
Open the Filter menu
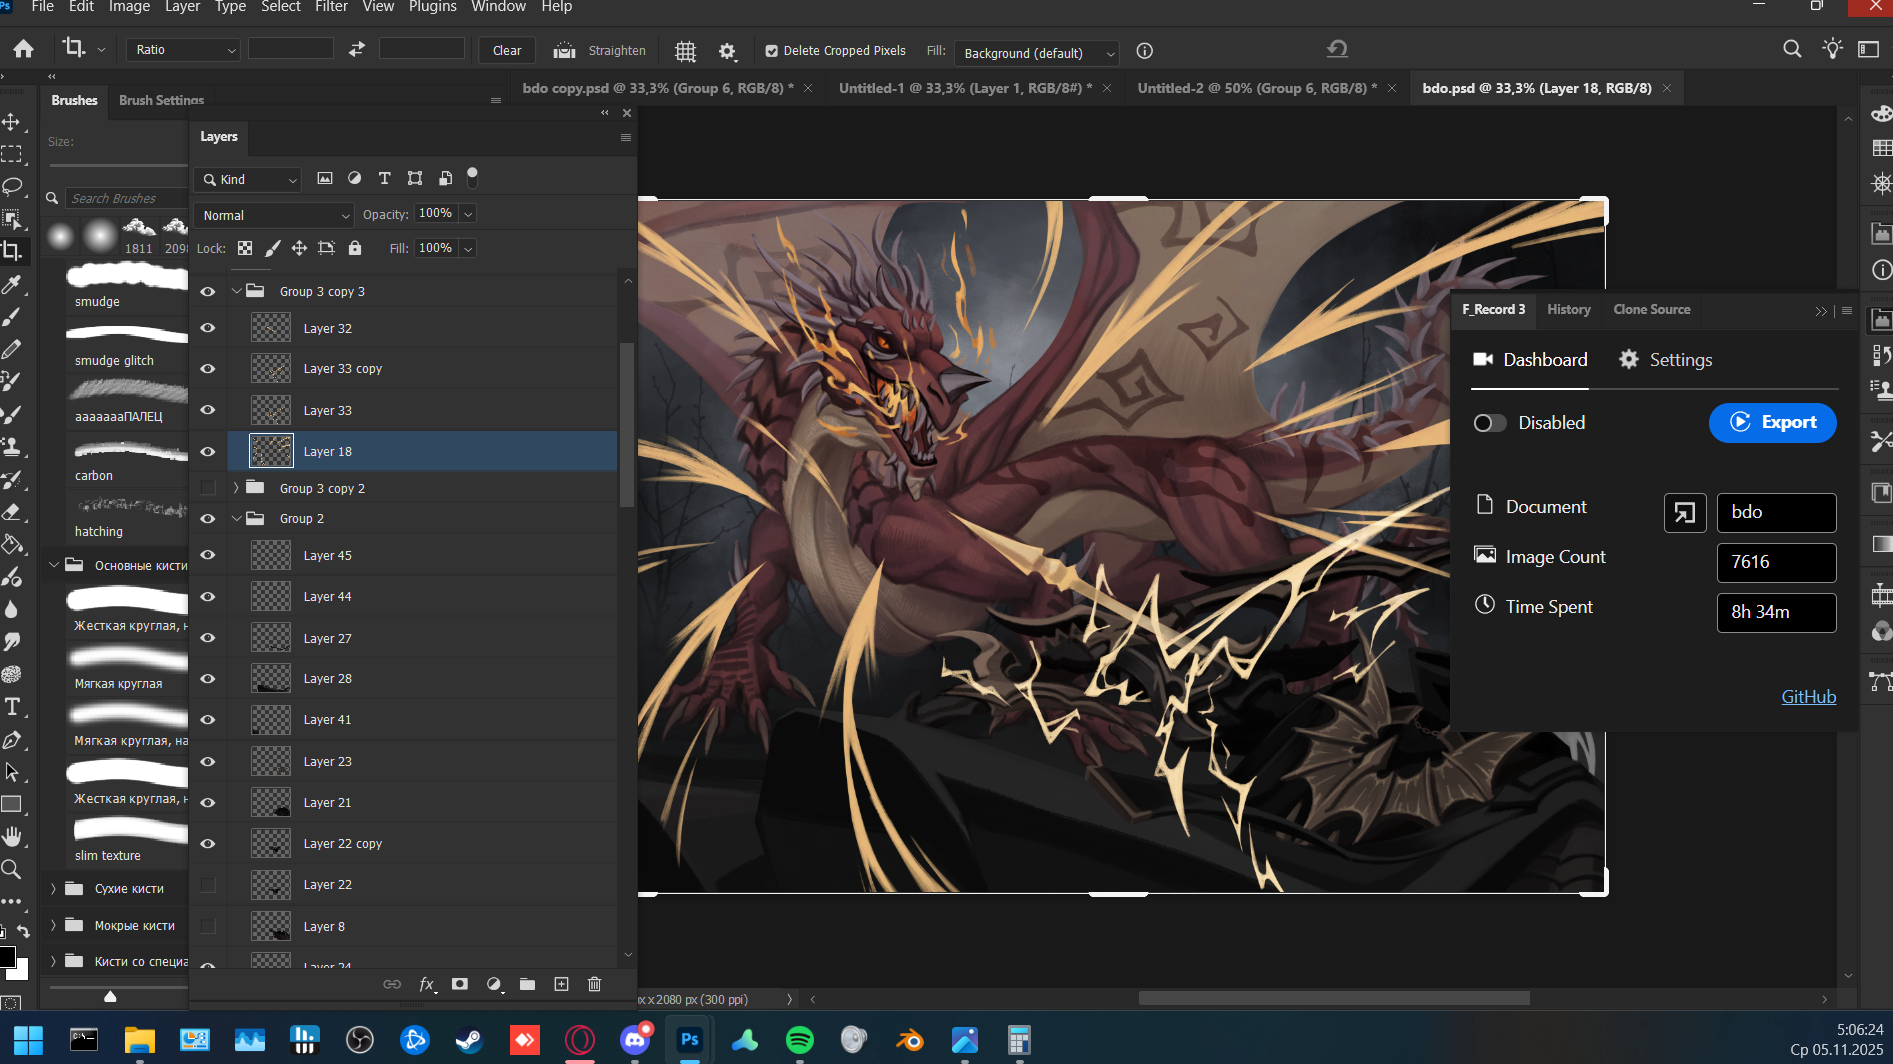point(331,7)
